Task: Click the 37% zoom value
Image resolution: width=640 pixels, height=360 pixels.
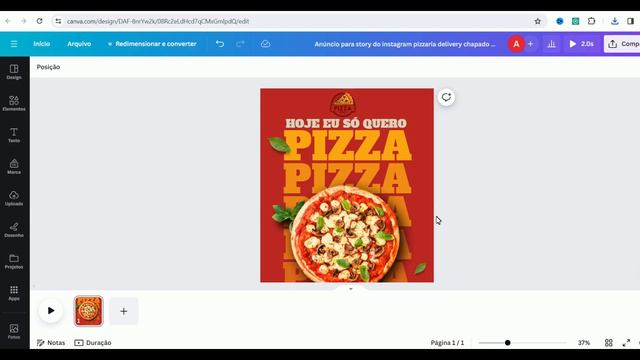Action: pos(584,343)
